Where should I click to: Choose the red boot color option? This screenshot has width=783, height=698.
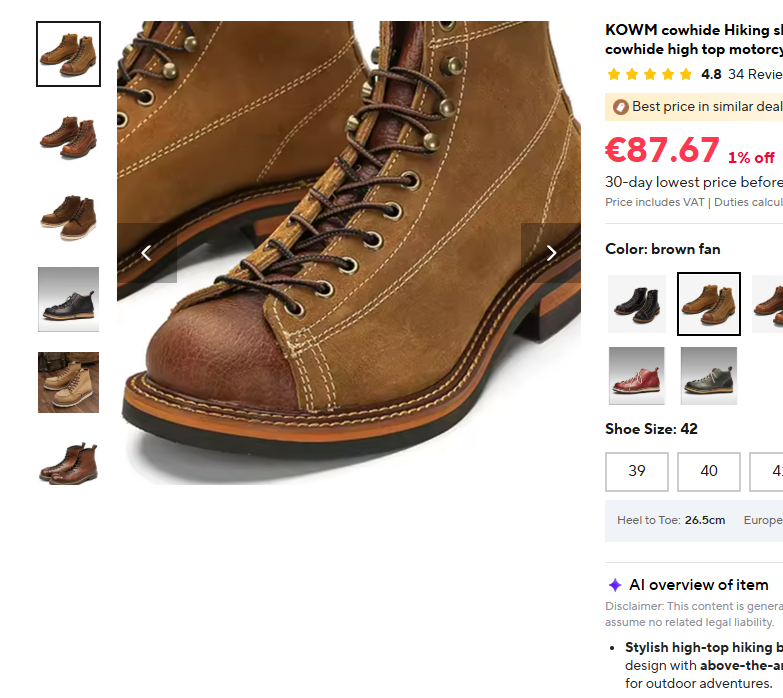(637, 375)
